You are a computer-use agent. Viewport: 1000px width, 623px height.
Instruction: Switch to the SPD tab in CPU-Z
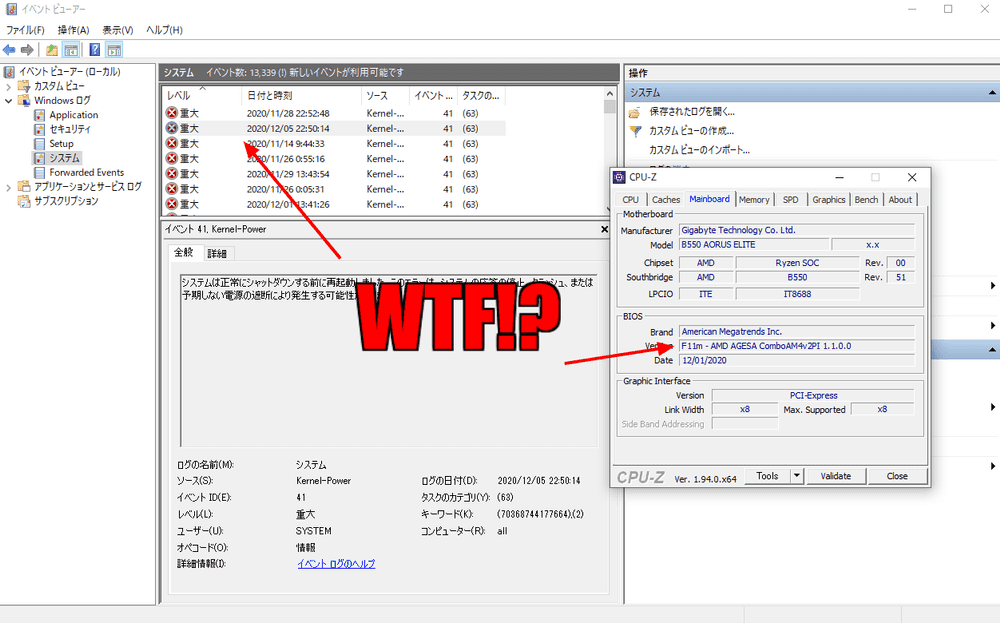pos(790,200)
